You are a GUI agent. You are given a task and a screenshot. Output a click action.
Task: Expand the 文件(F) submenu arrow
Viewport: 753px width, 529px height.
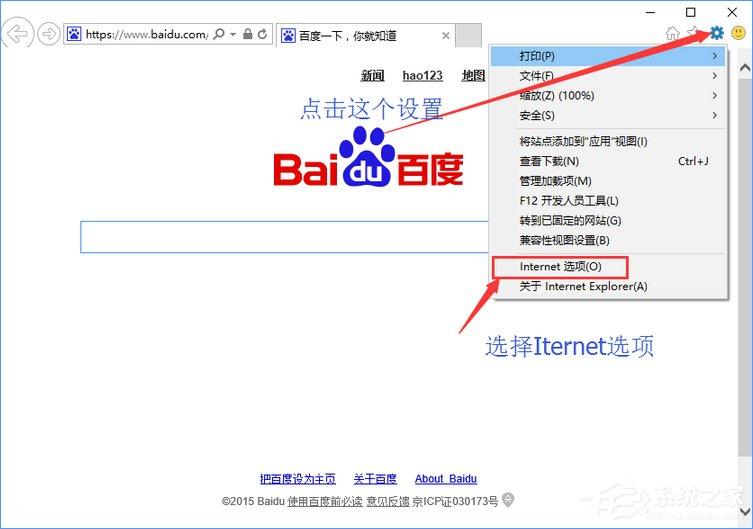[715, 76]
